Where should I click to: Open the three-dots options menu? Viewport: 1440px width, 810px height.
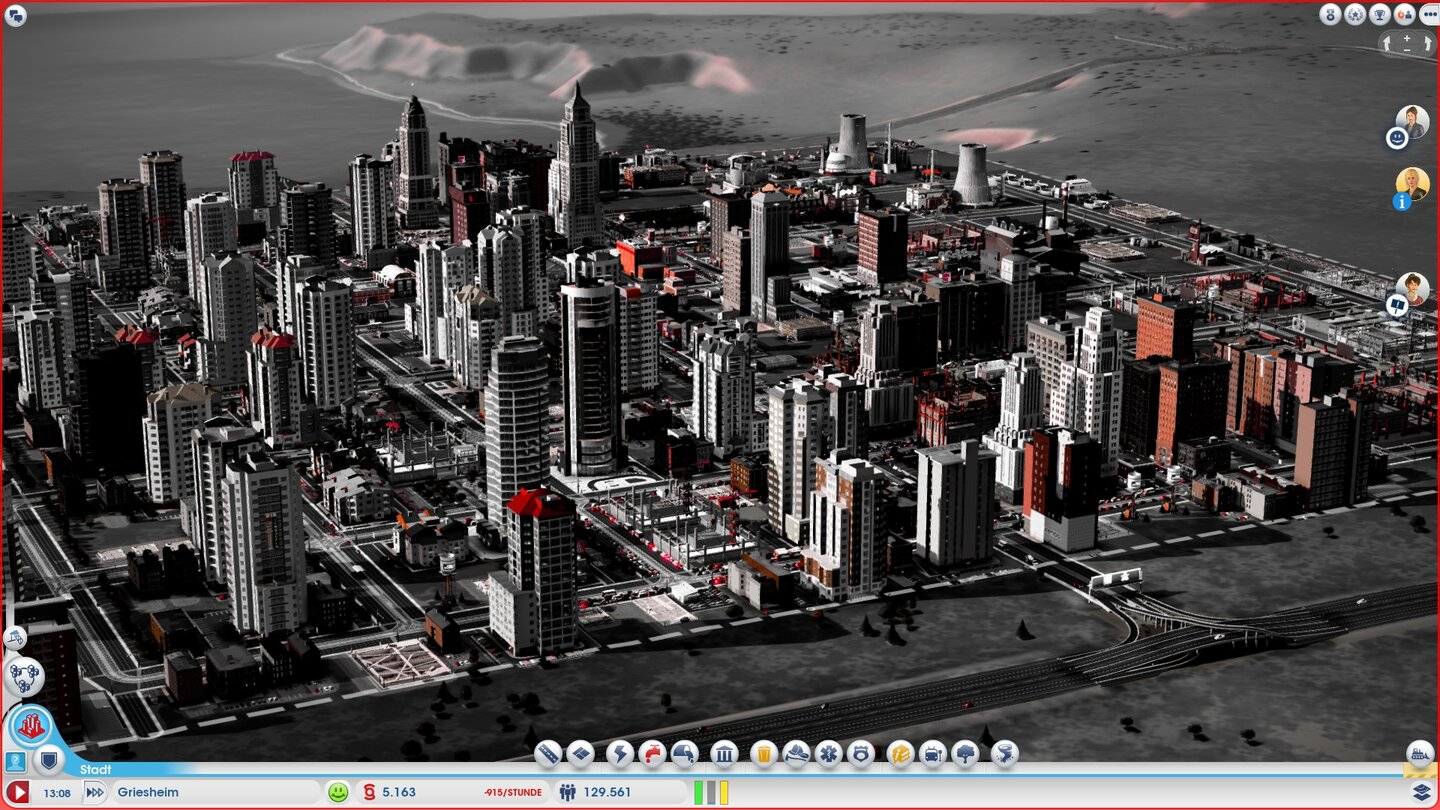1429,14
